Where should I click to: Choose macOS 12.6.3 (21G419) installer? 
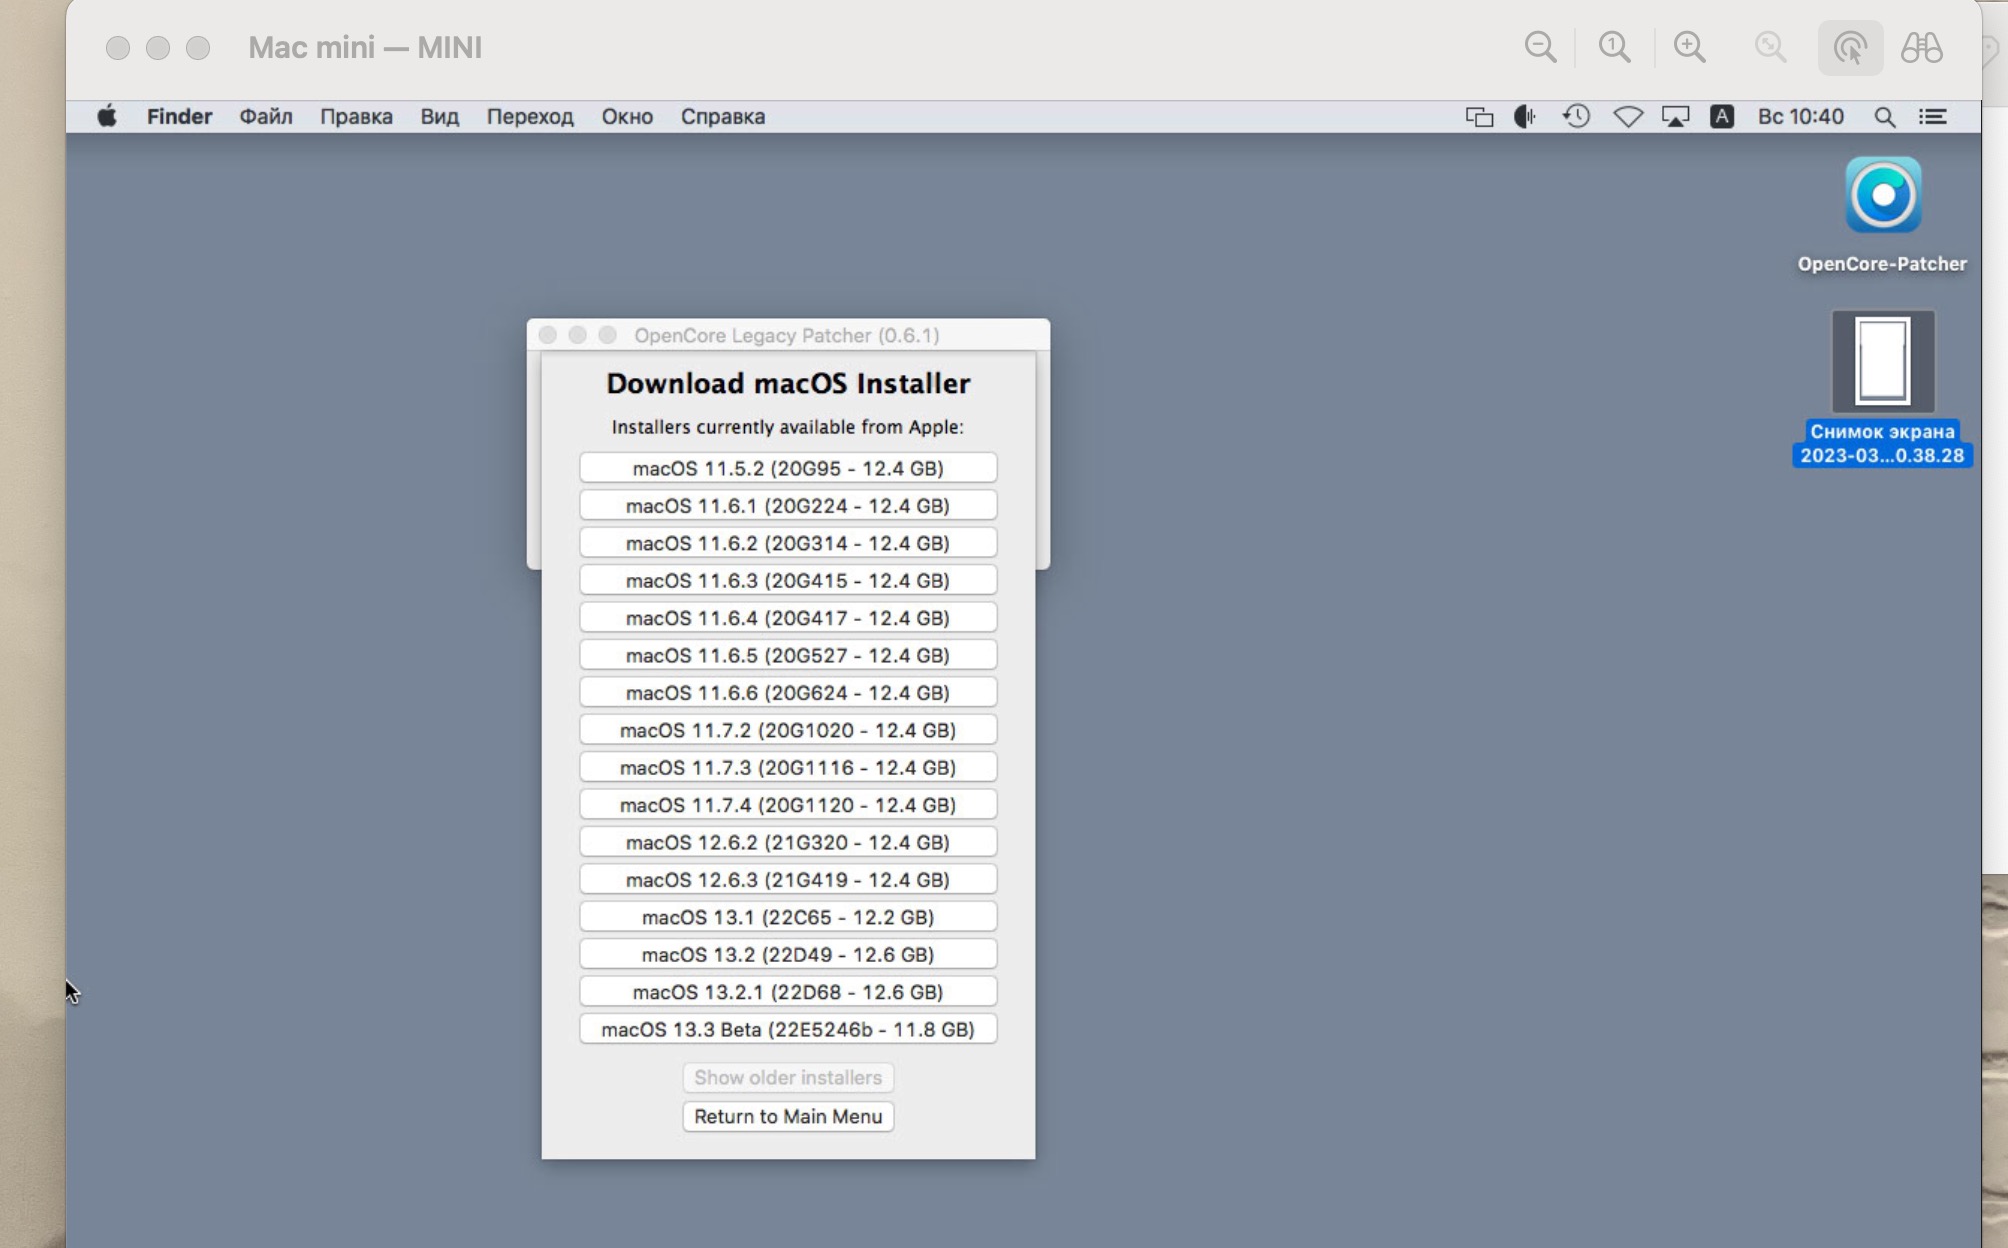pyautogui.click(x=788, y=879)
